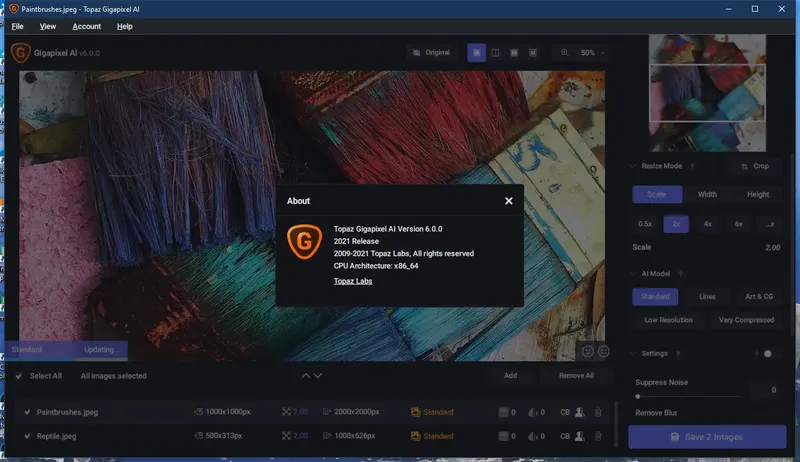
Task: Collapse the Settings section
Action: [633, 353]
